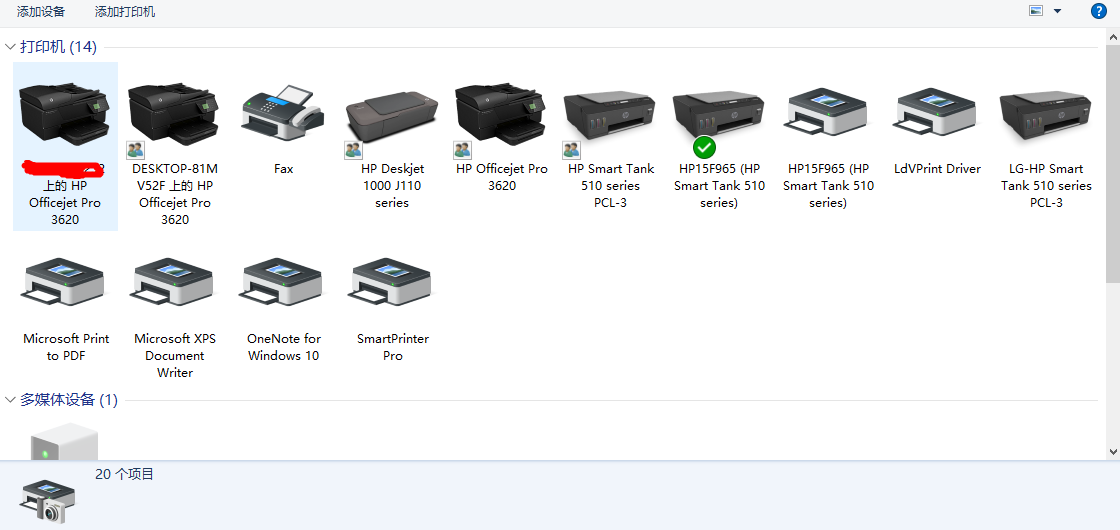The width and height of the screenshot is (1120, 530).
Task: Collapse the 打印机 (14) group
Action: [10, 47]
